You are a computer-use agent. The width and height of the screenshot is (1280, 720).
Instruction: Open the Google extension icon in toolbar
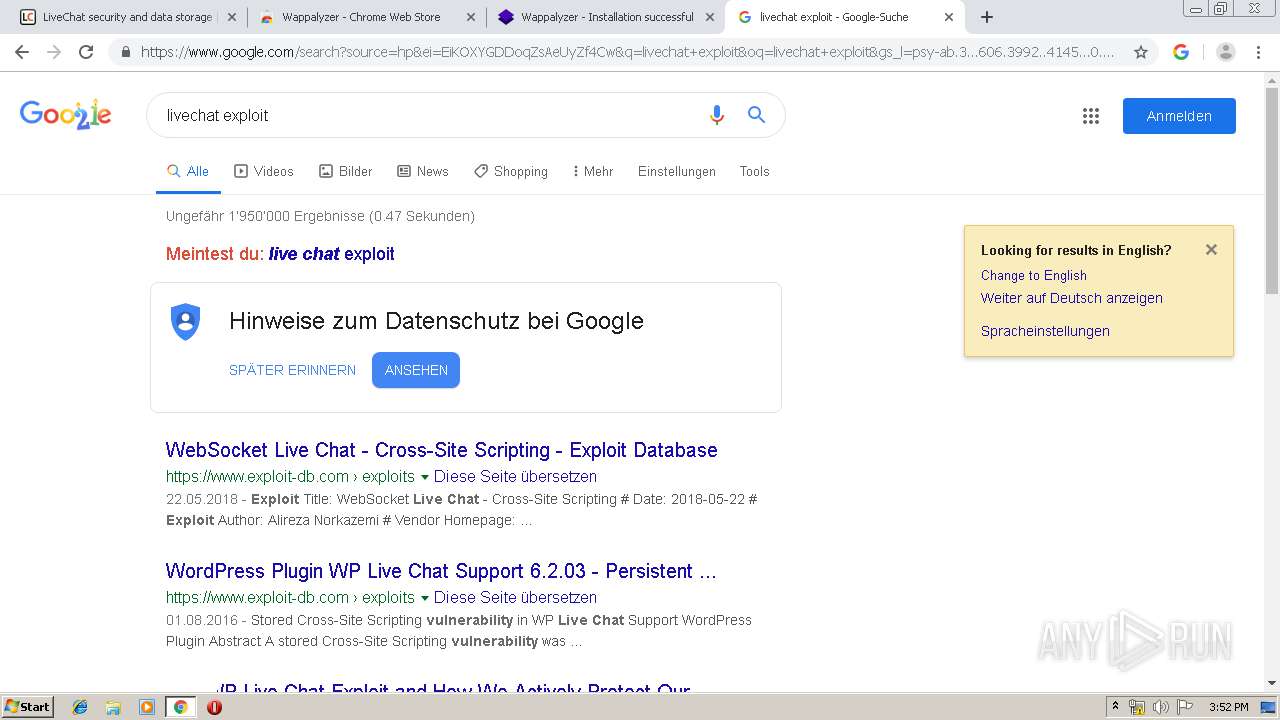click(x=1181, y=52)
